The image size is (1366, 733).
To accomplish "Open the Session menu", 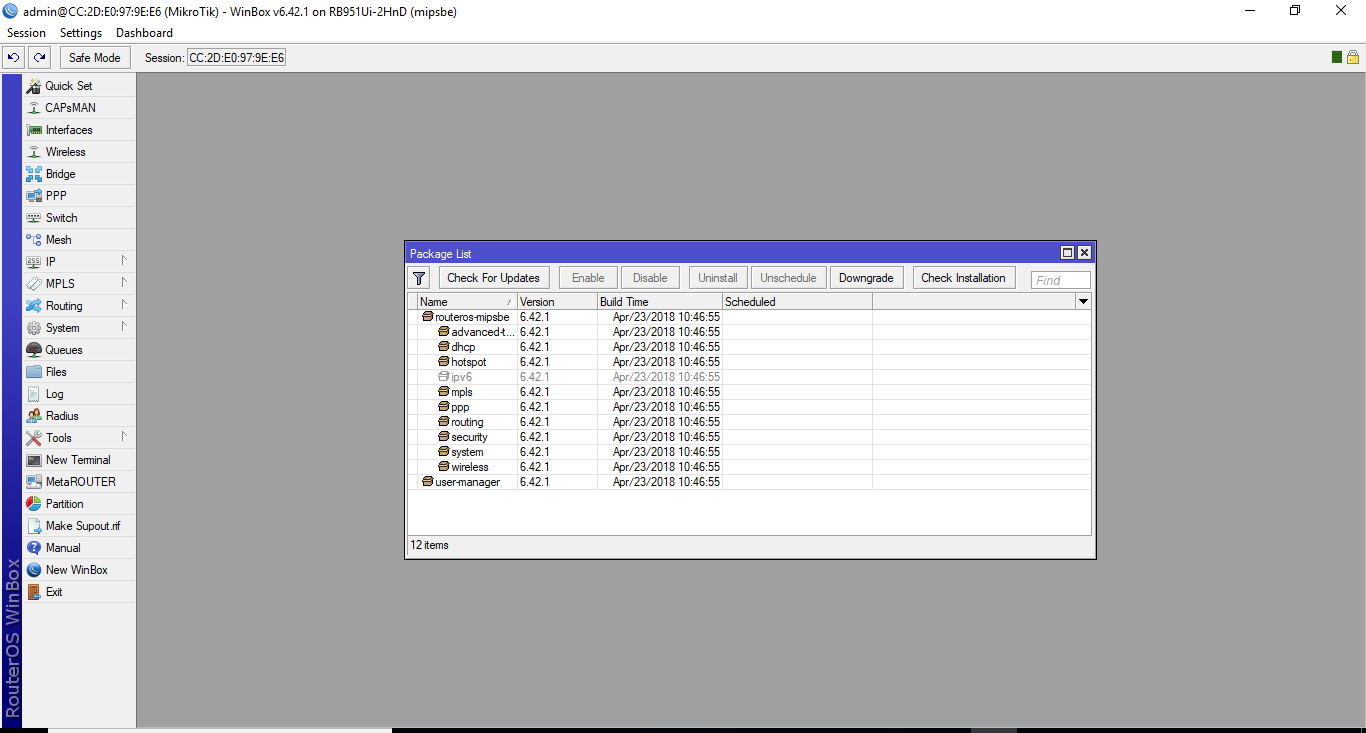I will 26,33.
